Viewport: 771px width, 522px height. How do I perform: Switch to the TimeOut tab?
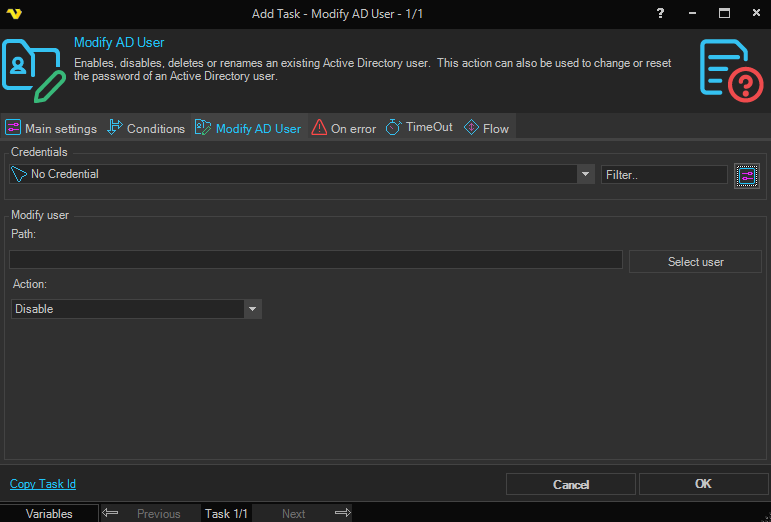419,128
